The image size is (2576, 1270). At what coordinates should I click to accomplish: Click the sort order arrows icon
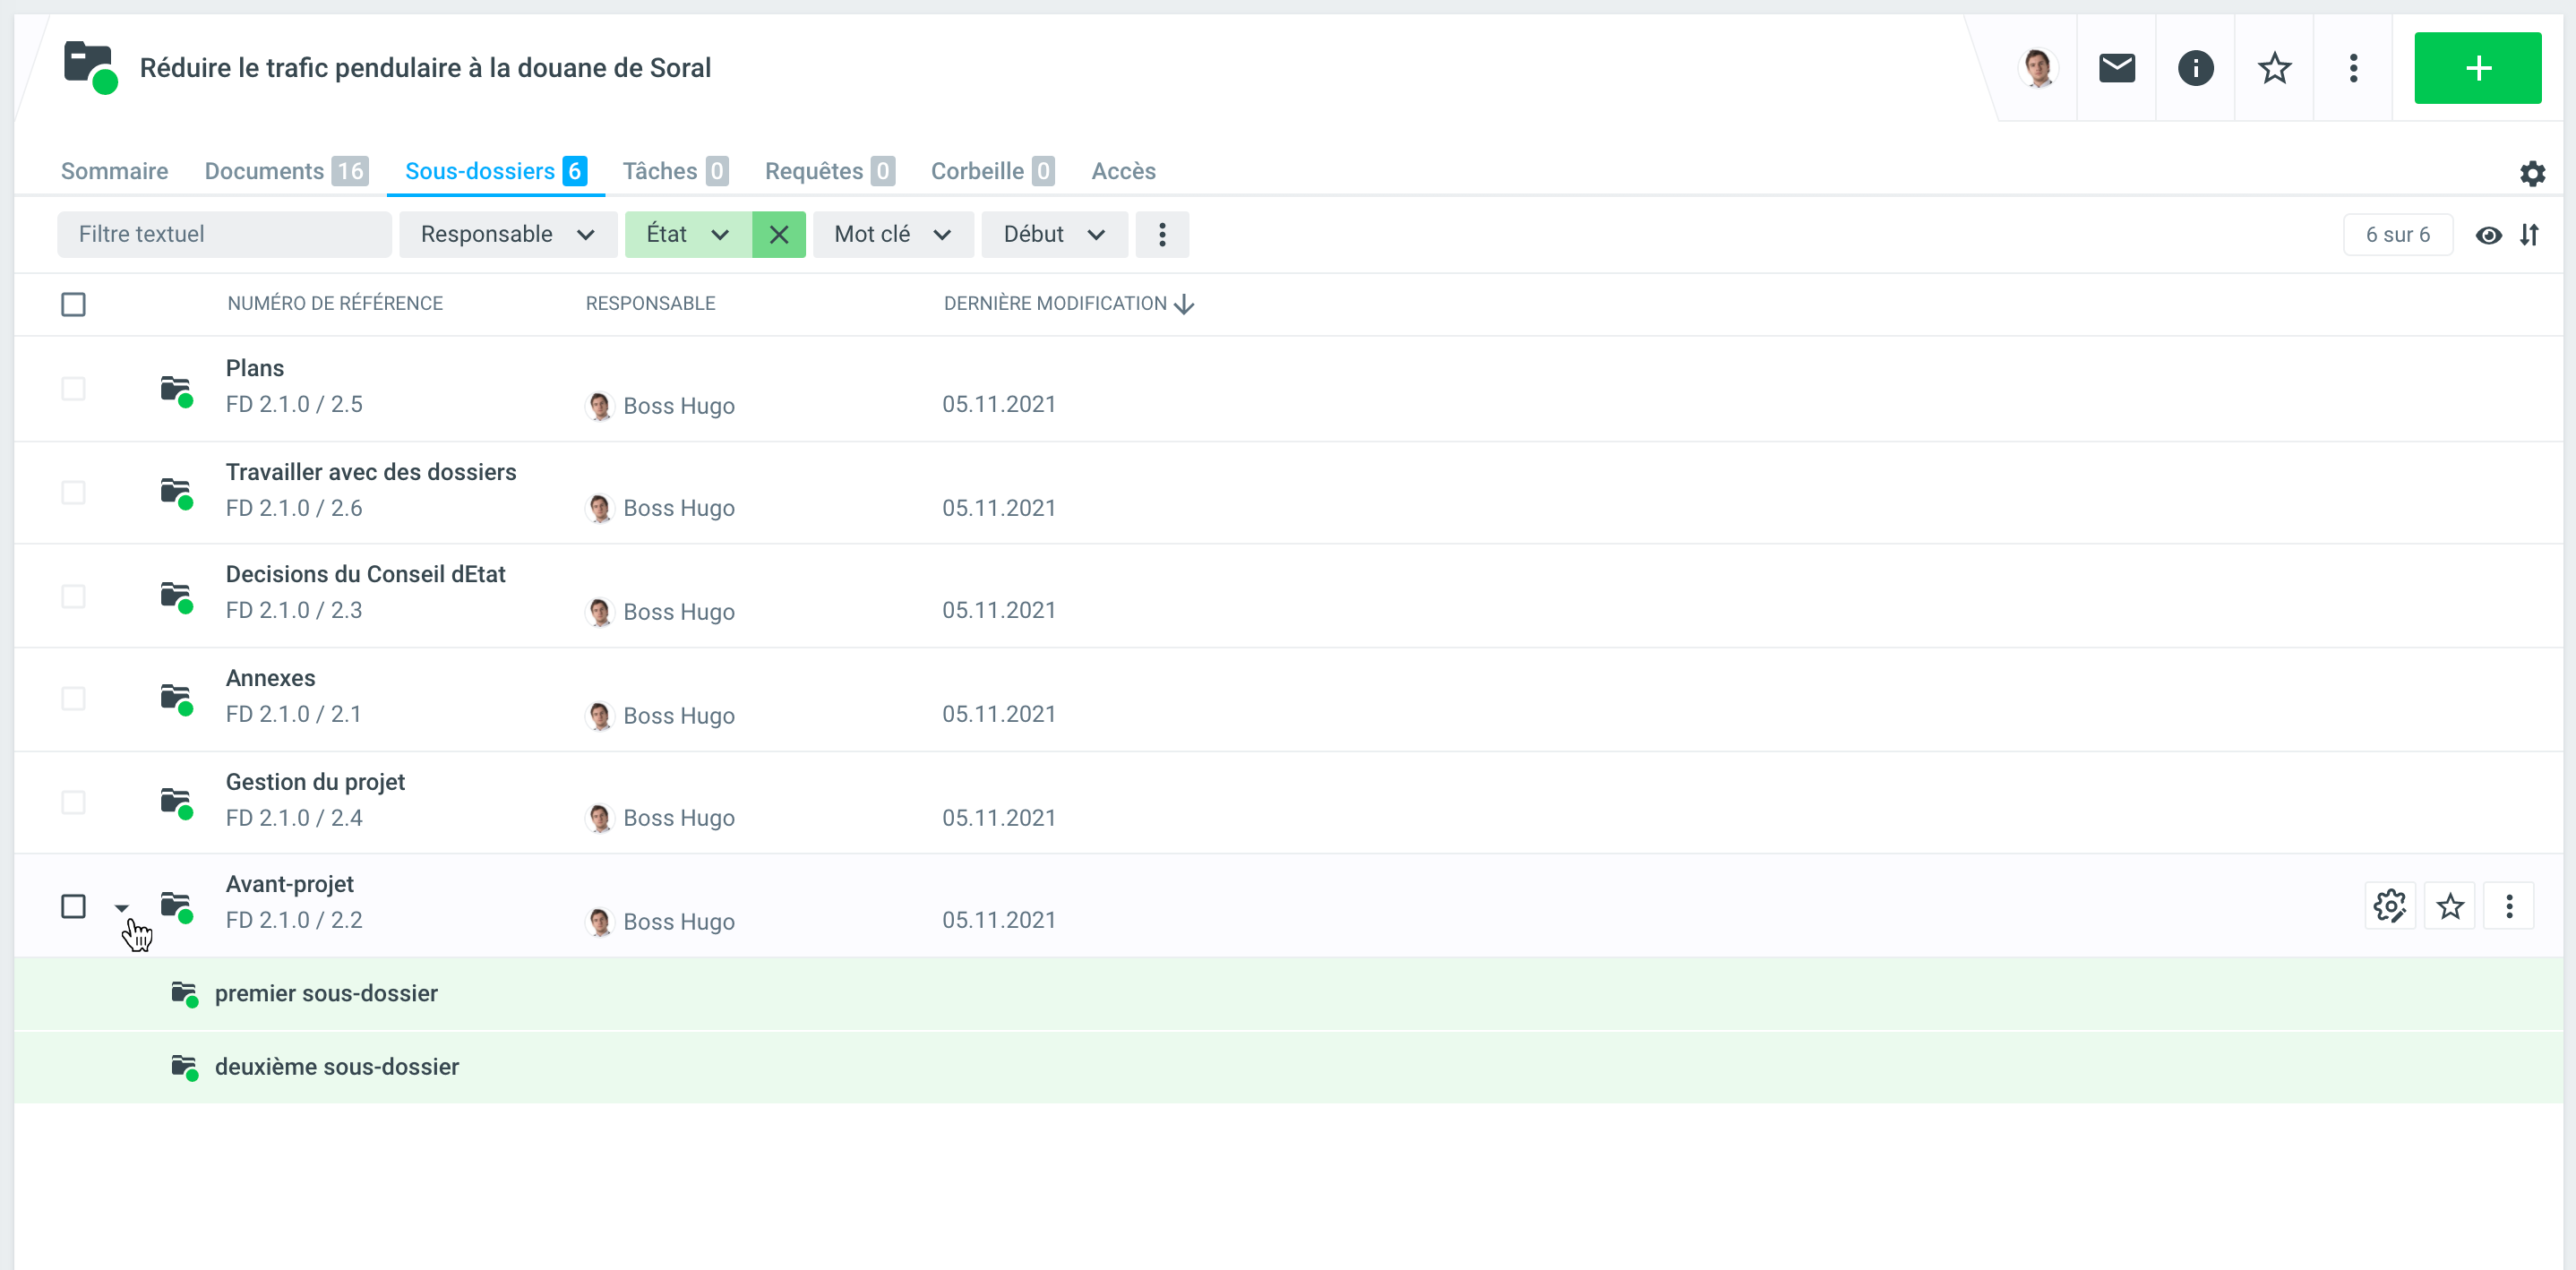pos(2529,235)
